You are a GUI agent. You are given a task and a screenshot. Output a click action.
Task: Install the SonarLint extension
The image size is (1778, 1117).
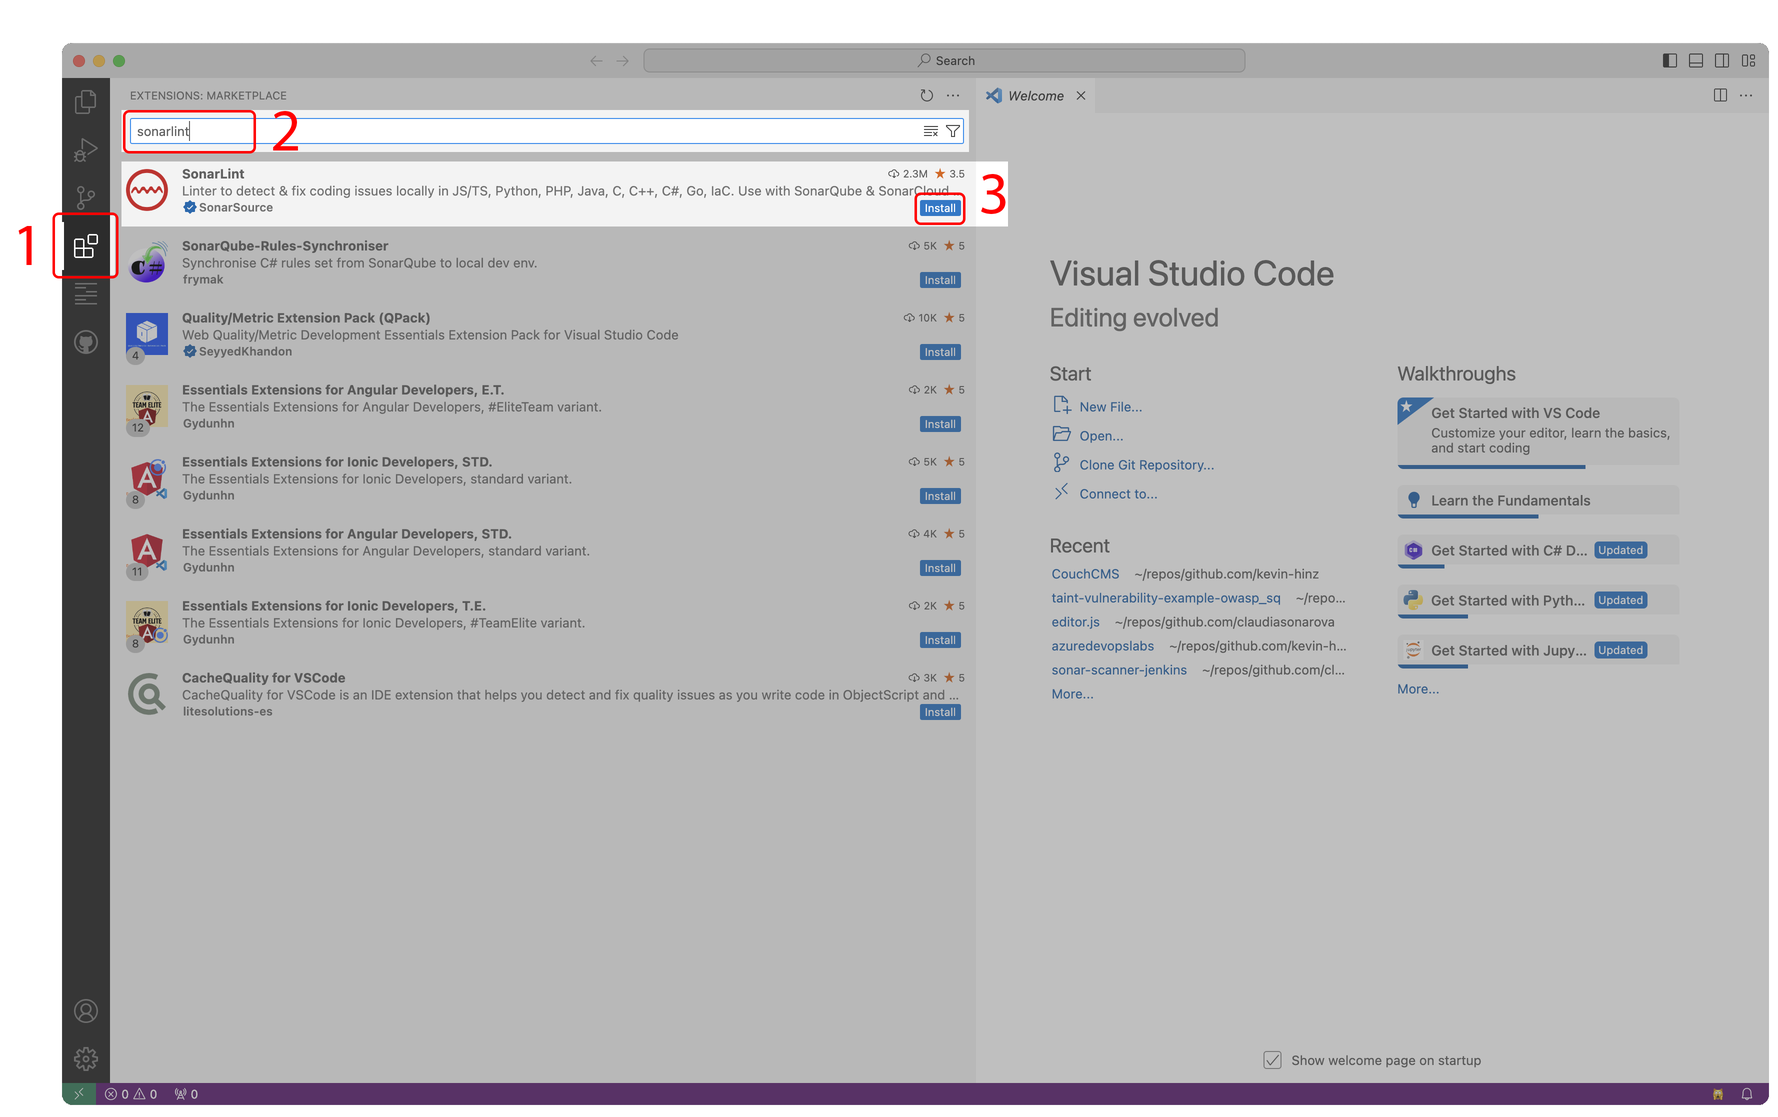(x=940, y=208)
